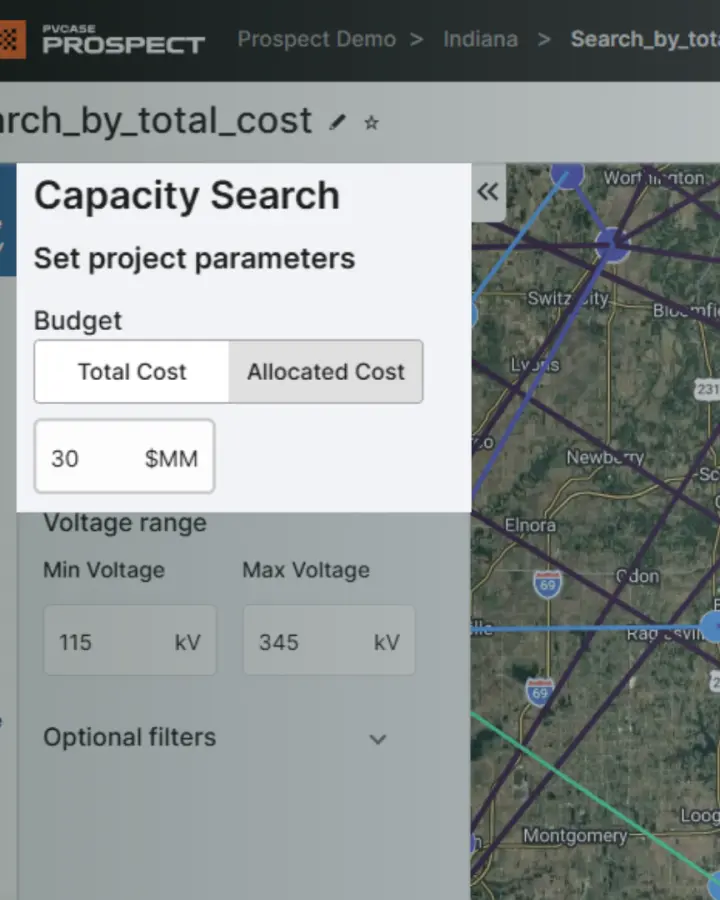This screenshot has width=720, height=900.
Task: Switch budget mode to Allocated Cost
Action: (326, 371)
